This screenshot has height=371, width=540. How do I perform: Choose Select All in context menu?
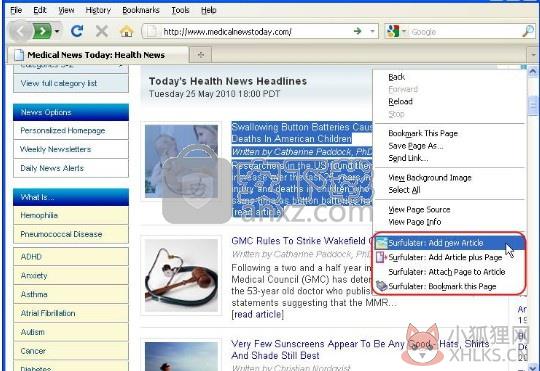point(404,190)
